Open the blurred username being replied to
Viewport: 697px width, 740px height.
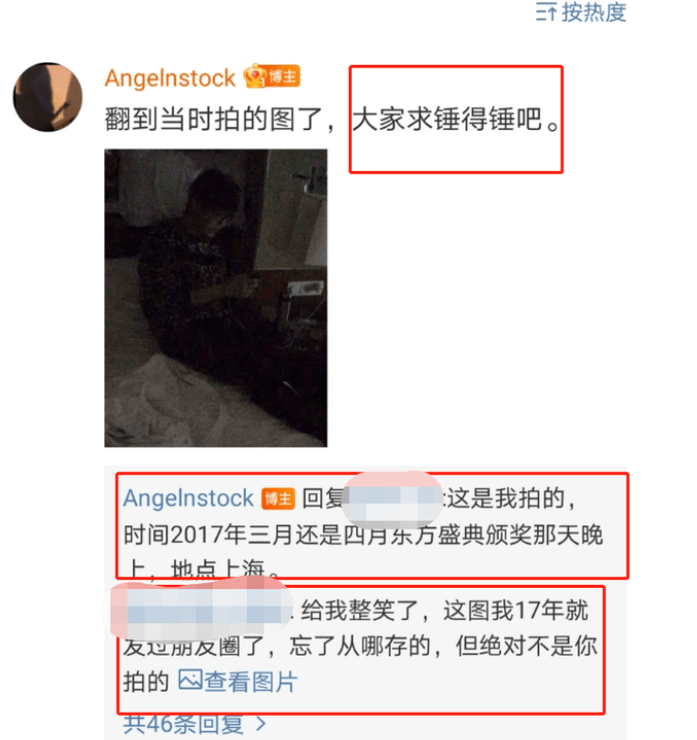tap(392, 498)
